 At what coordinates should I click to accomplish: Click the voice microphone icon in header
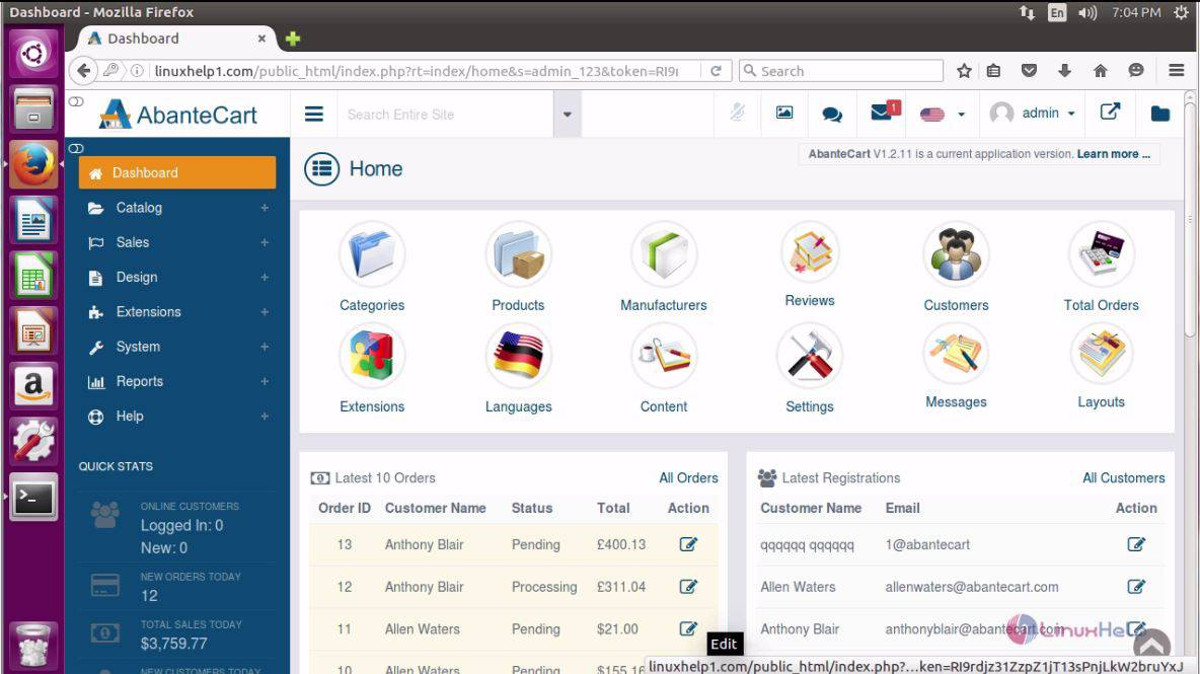[x=737, y=113]
